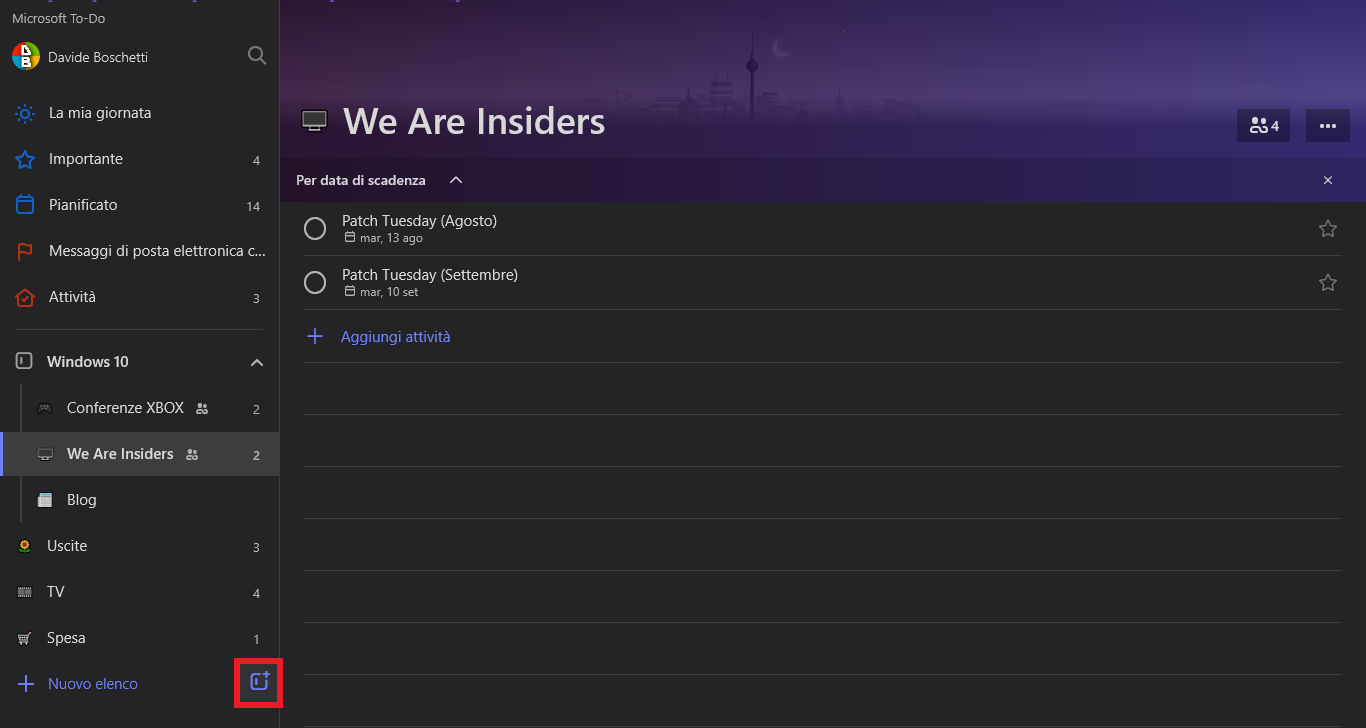Star the Patch Tuesday (Agosto) task
This screenshot has width=1366, height=728.
(x=1328, y=229)
